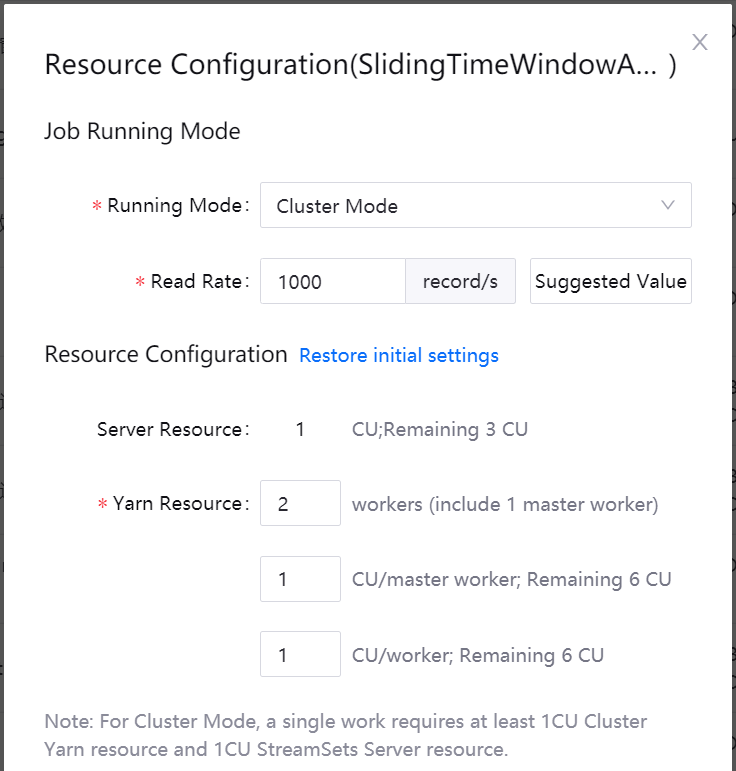The width and height of the screenshot is (736, 771).
Task: Click the chevron arrow in Running Mode
Action: point(668,206)
